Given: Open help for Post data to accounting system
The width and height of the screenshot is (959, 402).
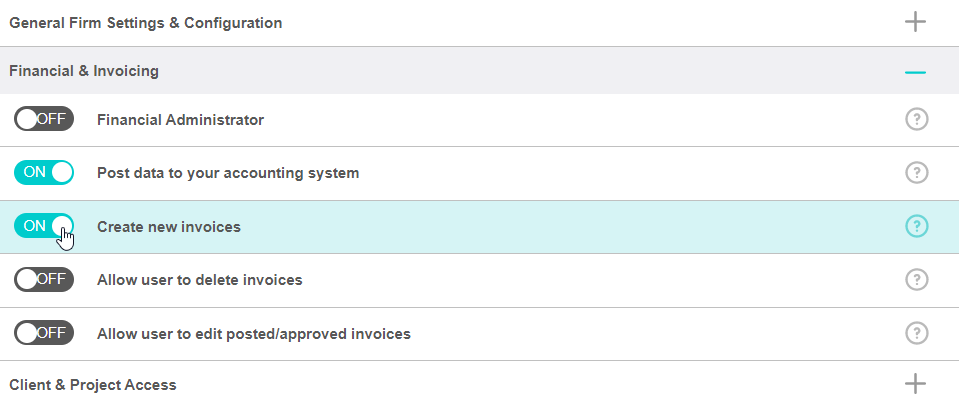Looking at the screenshot, I should click(x=916, y=173).
